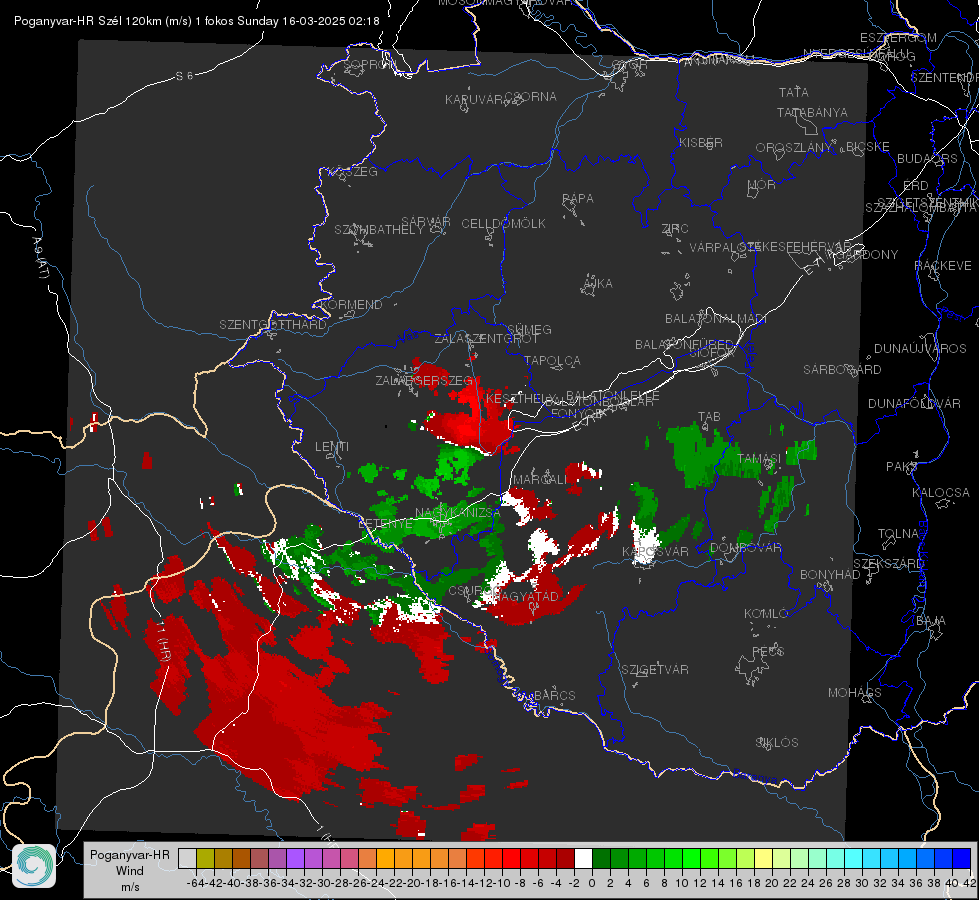The image size is (979, 900).
Task: Select the last dark blue legend swatch
Action: pos(962,858)
